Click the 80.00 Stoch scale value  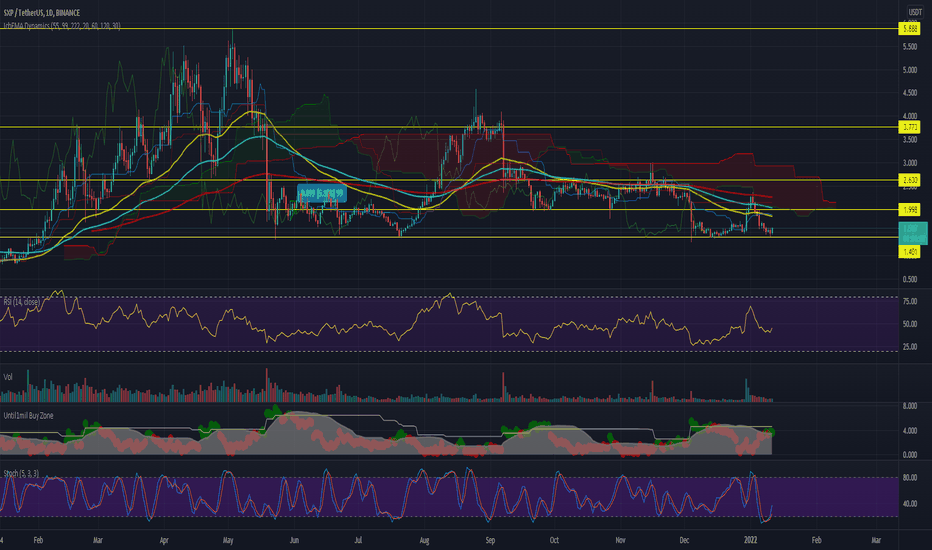click(x=909, y=477)
